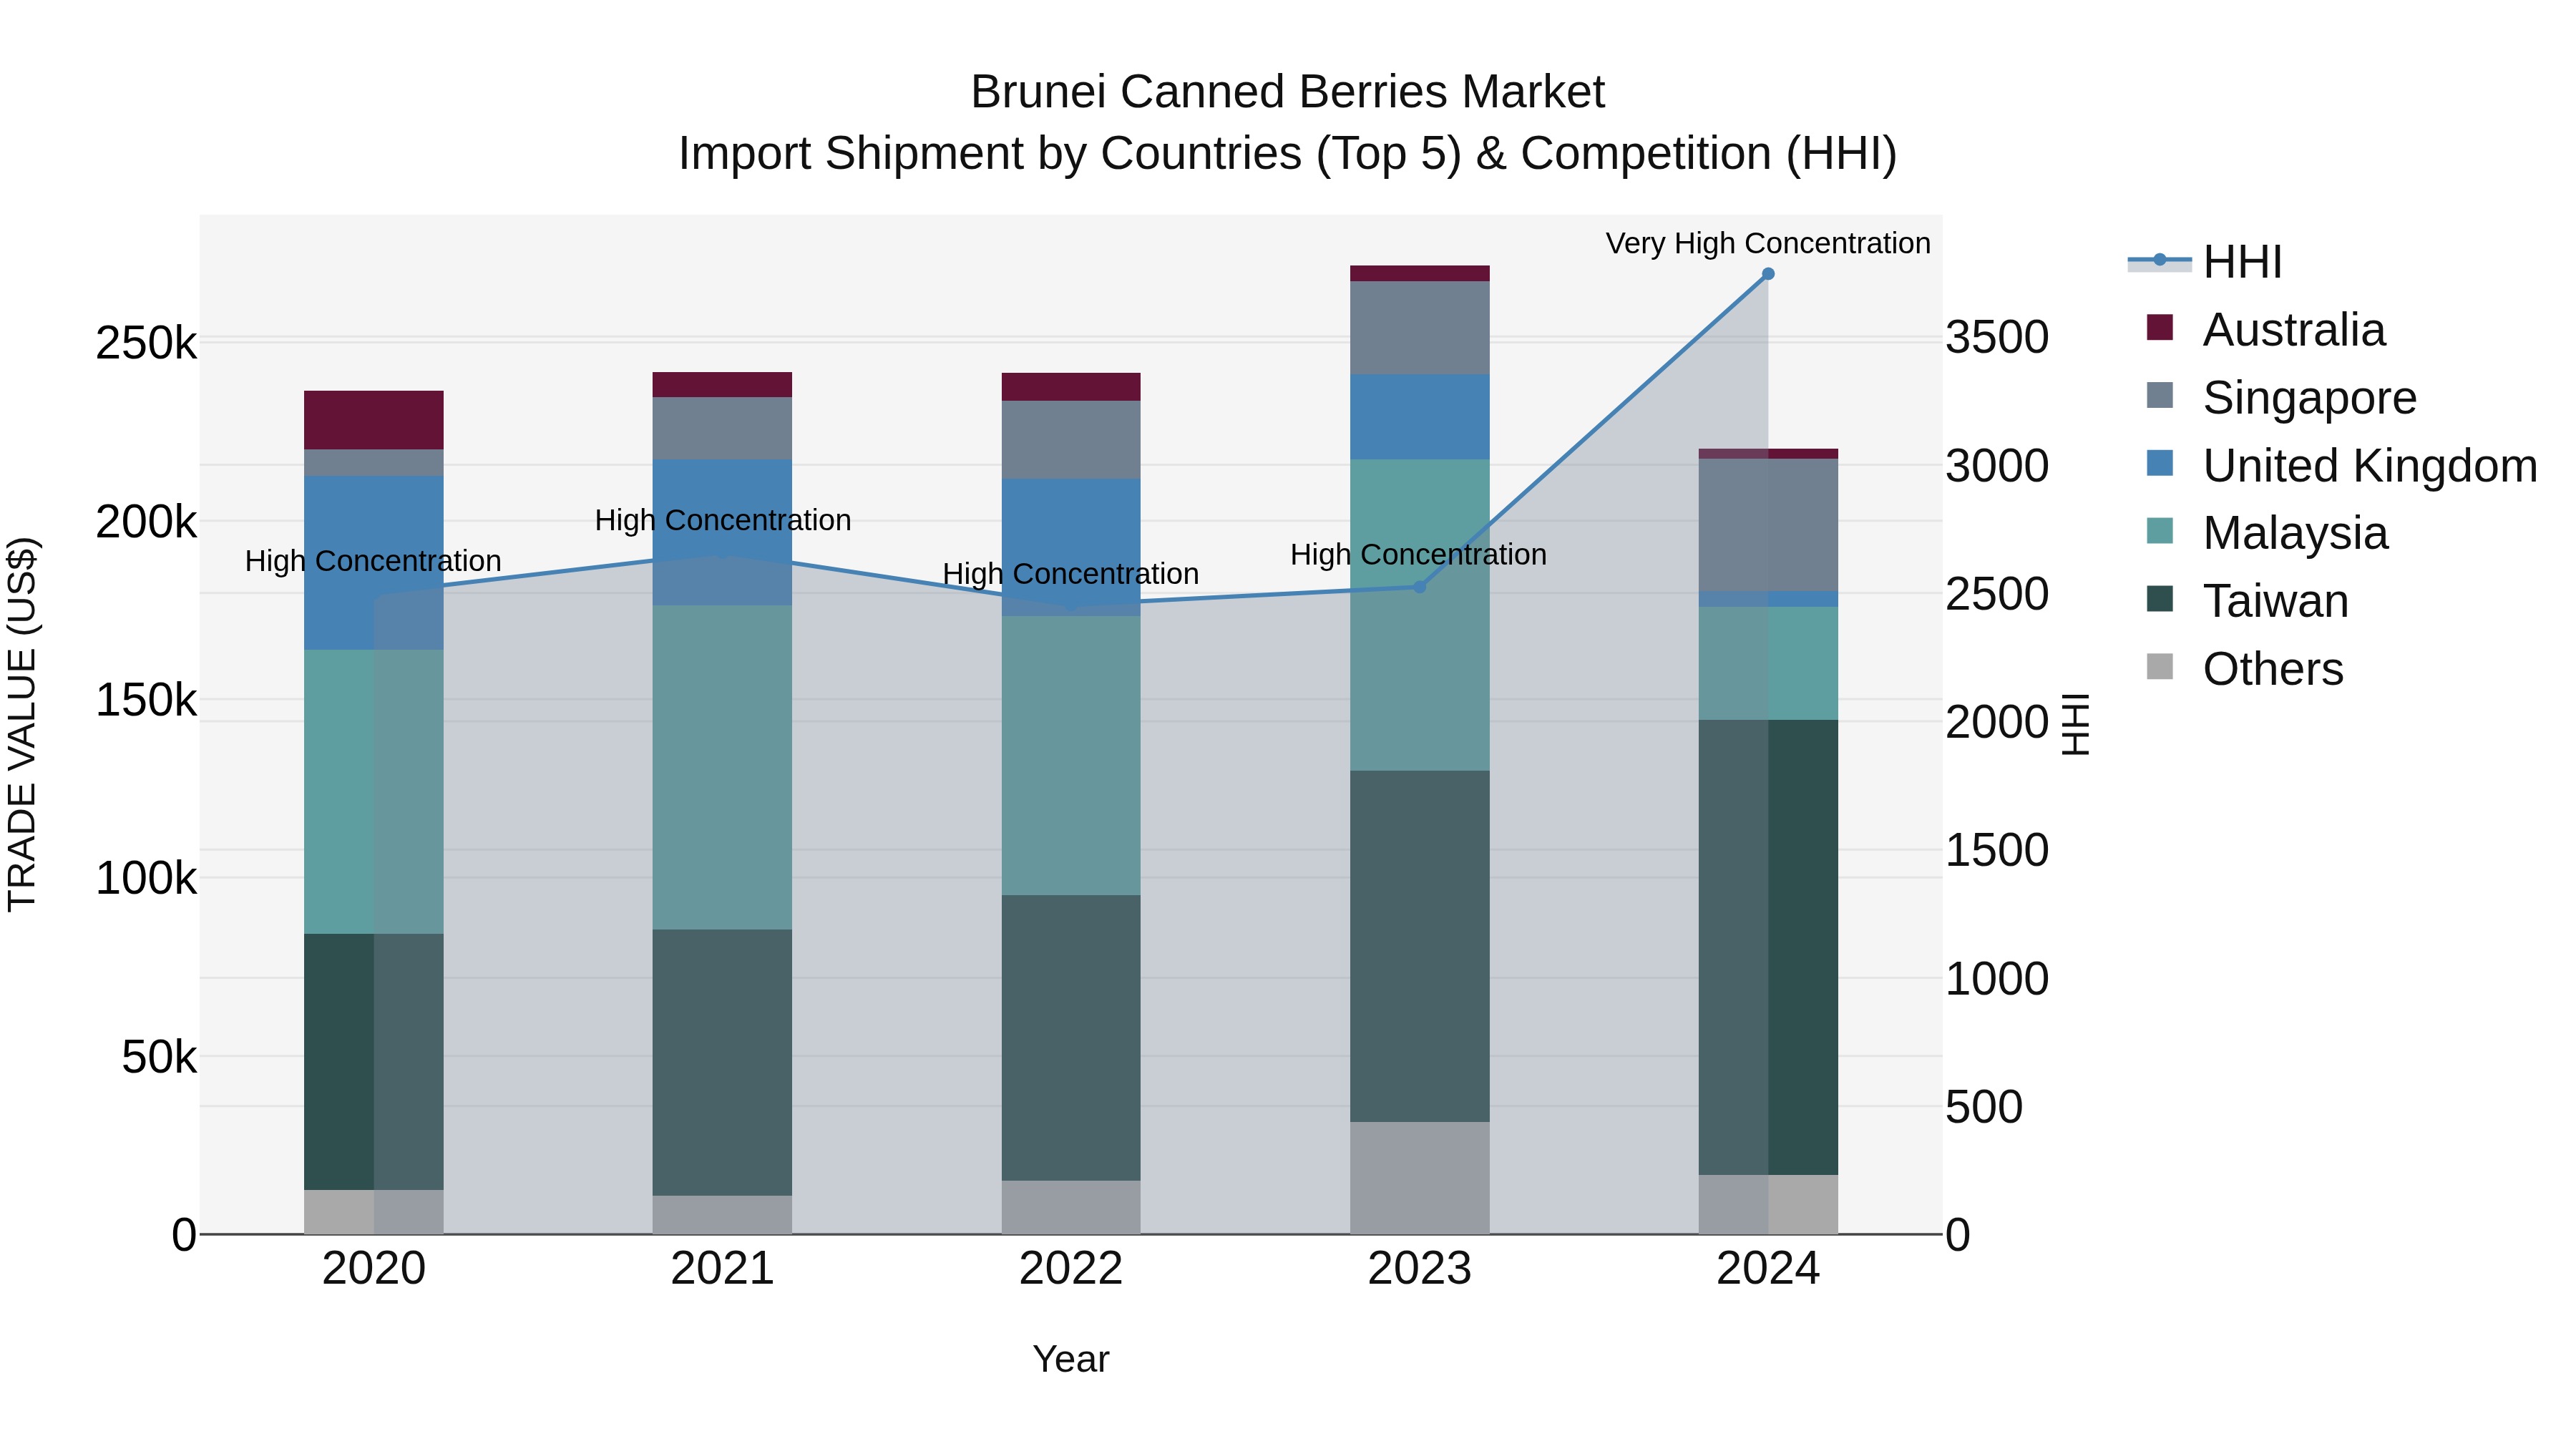
Task: Toggle the HHI line in the legend
Action: tap(2205, 262)
